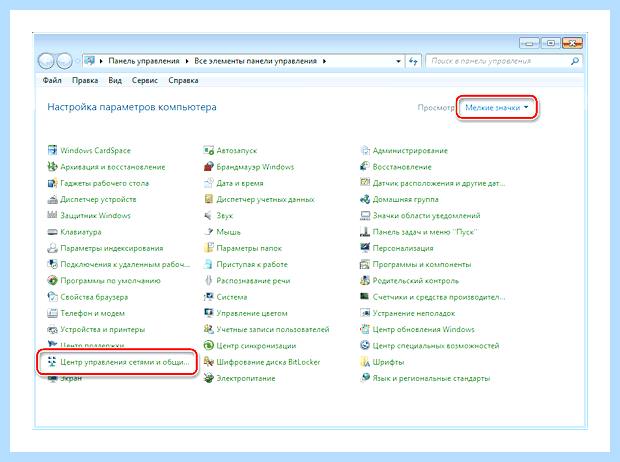This screenshot has width=620, height=462.
Task: Click the Брандмауэр Windows icon
Action: click(x=208, y=167)
